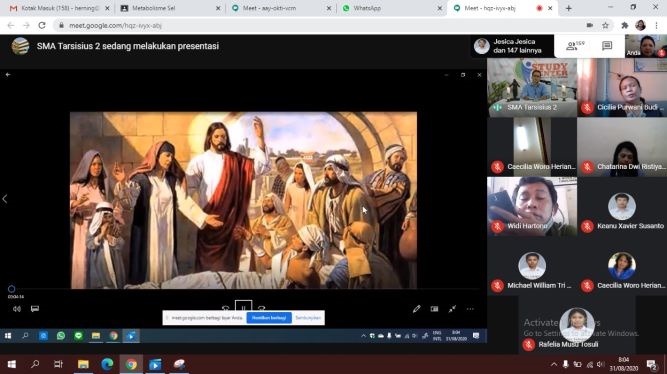
Task: Open the player's three-dots more options
Action: 470,309
